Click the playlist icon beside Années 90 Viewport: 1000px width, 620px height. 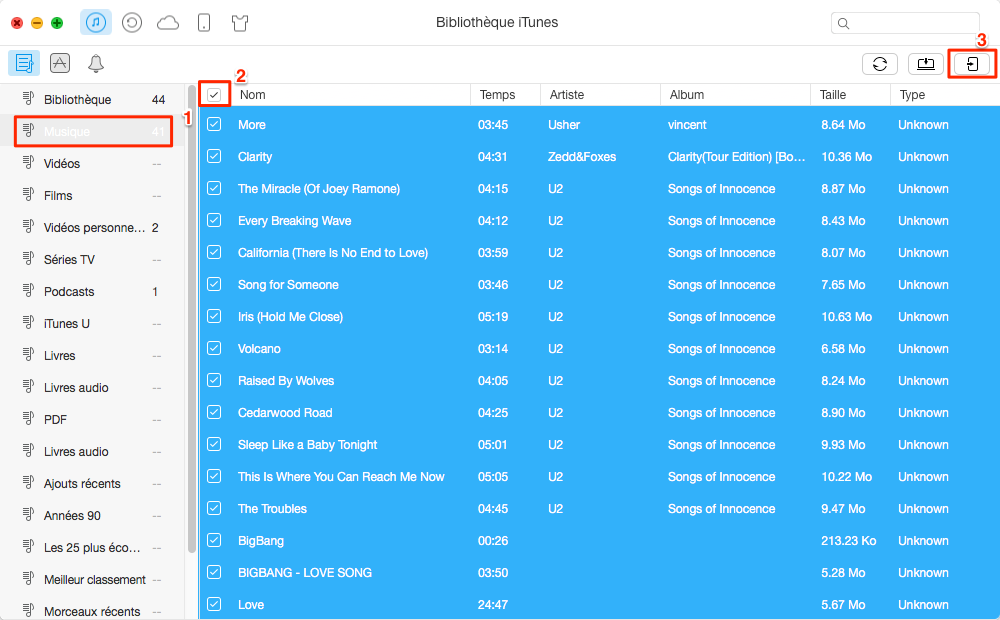28,514
